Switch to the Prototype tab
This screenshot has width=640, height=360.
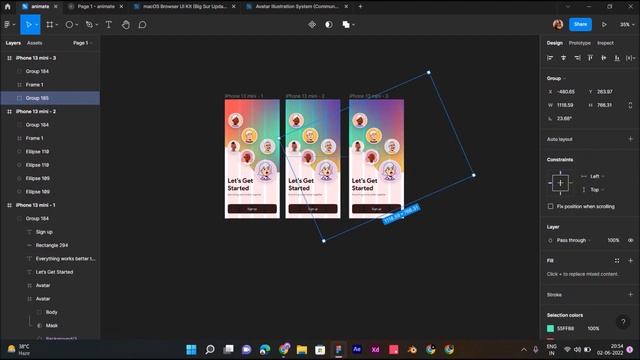coord(580,43)
